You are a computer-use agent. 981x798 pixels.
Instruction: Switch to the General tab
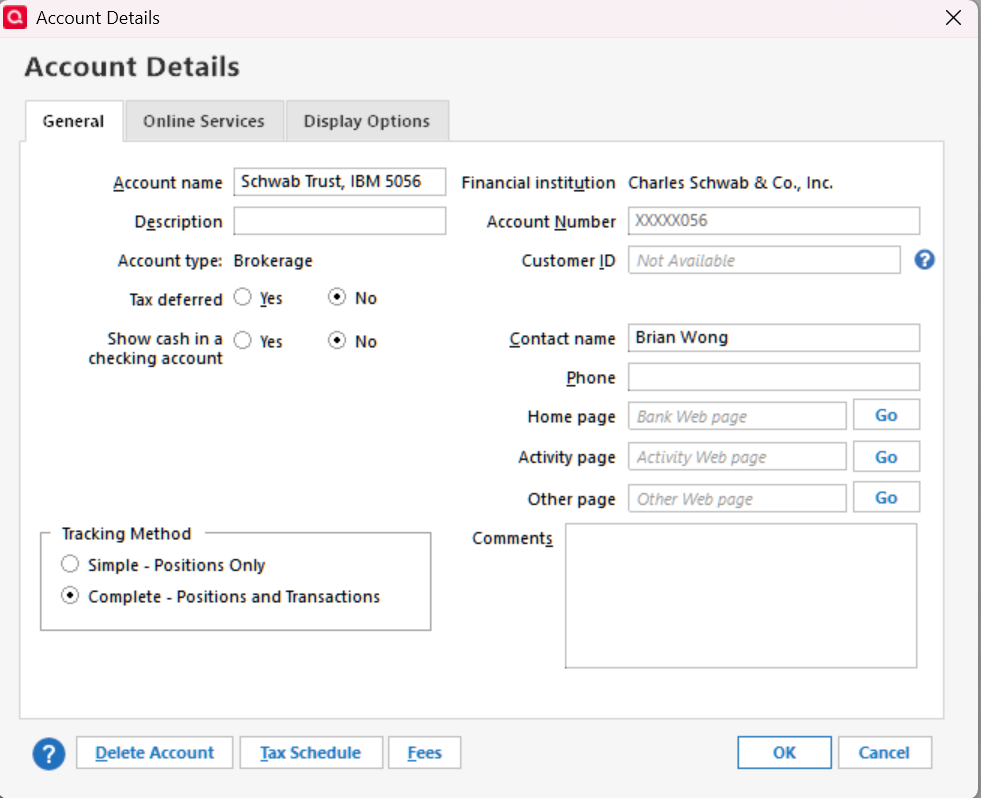click(73, 121)
